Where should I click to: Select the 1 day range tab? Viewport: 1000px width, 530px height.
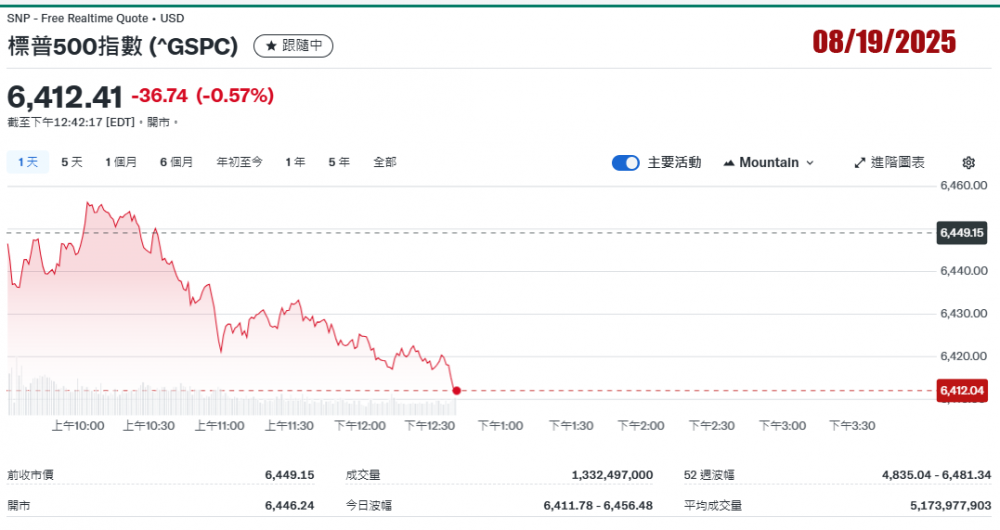pos(28,162)
